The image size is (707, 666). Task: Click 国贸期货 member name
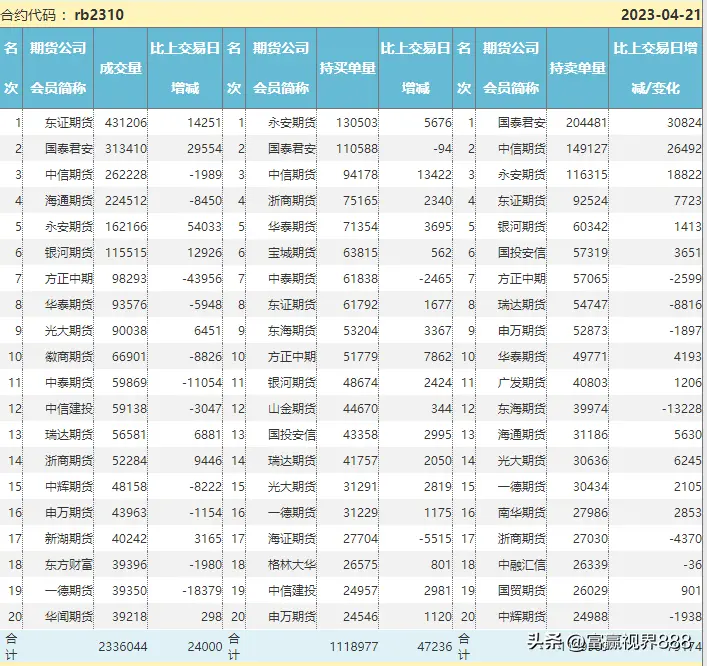click(521, 591)
